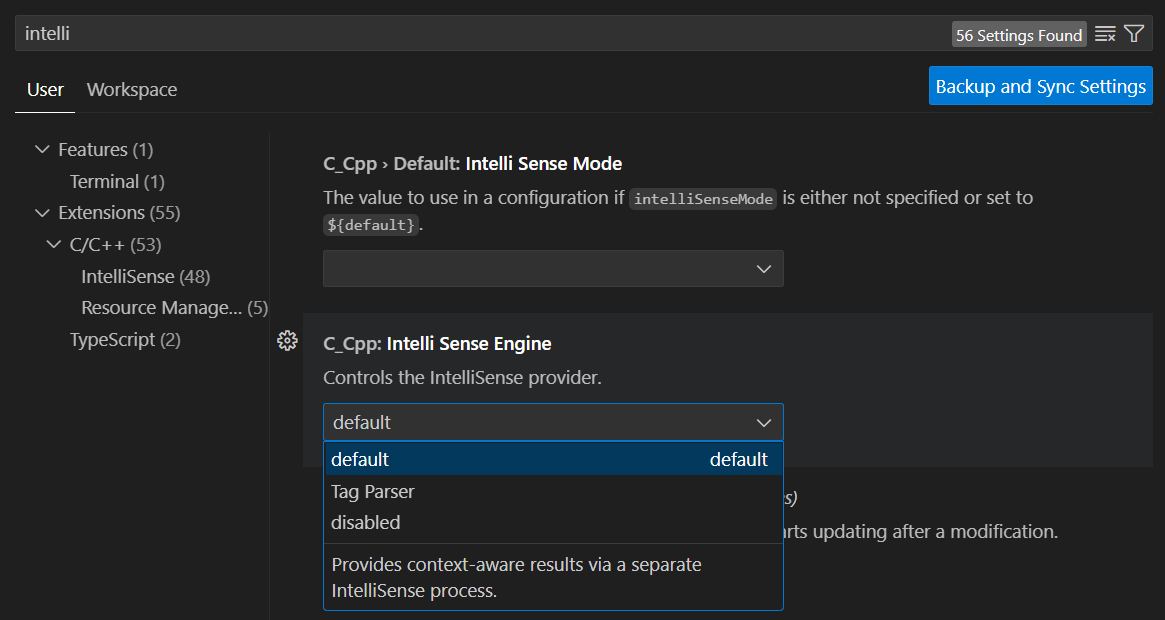Select TypeScript (2) in settings tree
This screenshot has width=1165, height=620.
[x=125, y=340]
